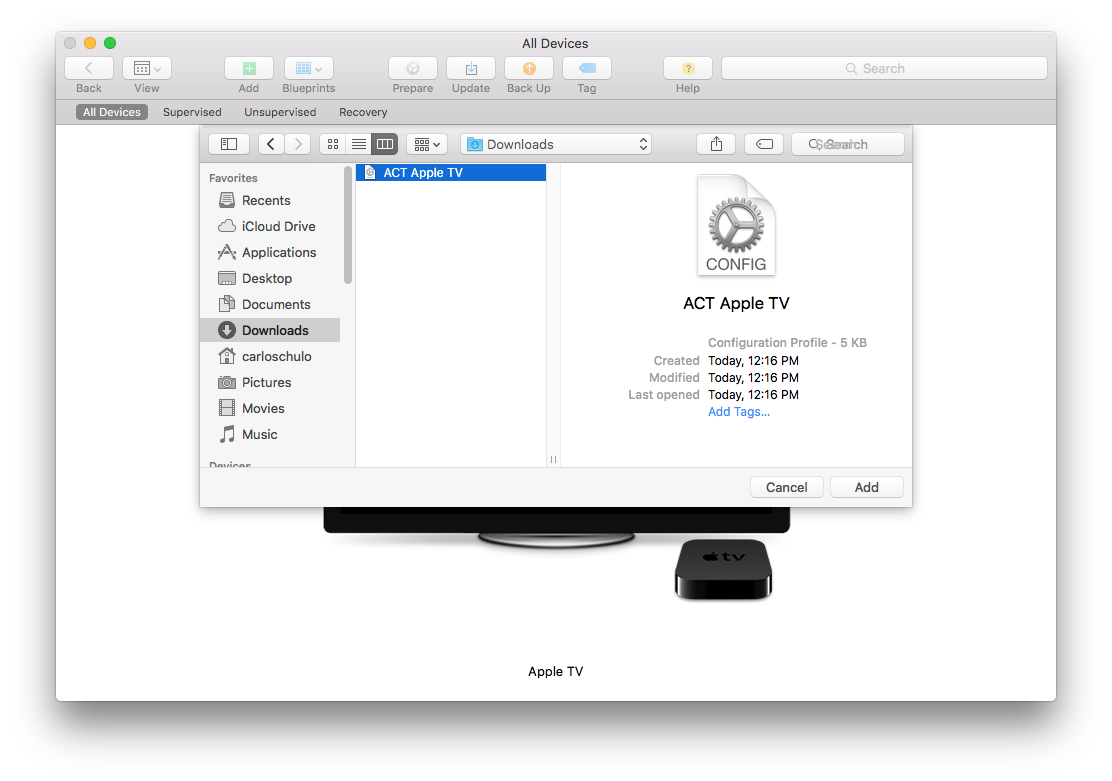Click the Add Tags… link

pos(738,411)
